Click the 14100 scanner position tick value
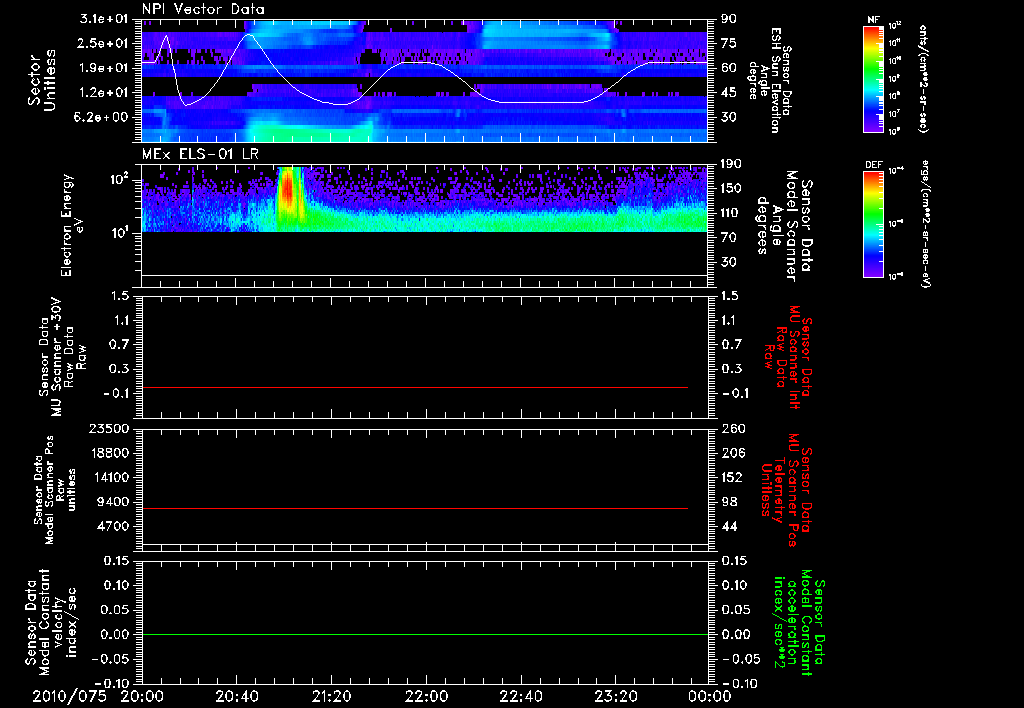The width and height of the screenshot is (1024, 708). coord(110,477)
